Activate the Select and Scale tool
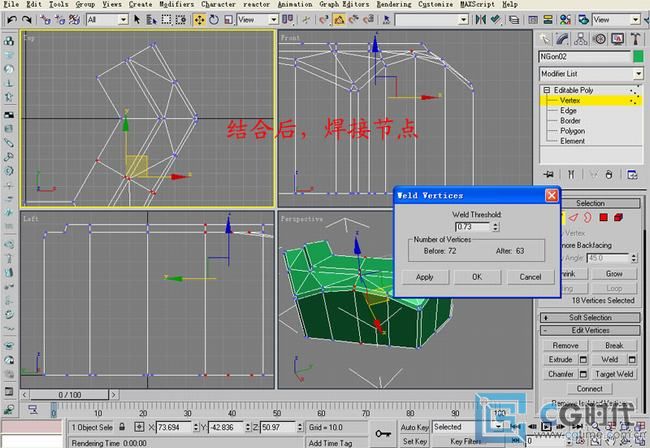The width and height of the screenshot is (650, 448). click(228, 19)
